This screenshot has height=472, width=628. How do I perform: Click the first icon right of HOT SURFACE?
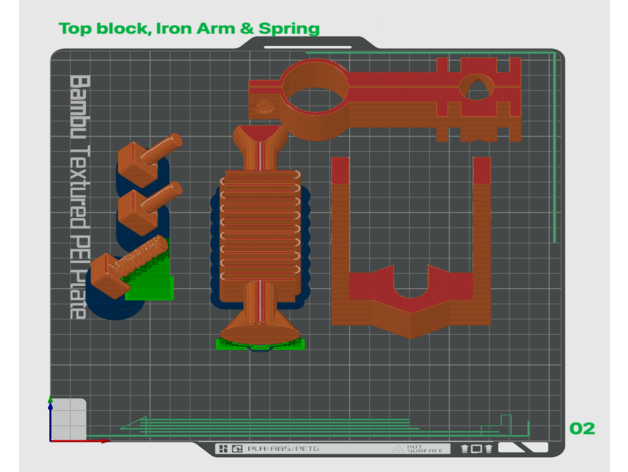(x=465, y=449)
